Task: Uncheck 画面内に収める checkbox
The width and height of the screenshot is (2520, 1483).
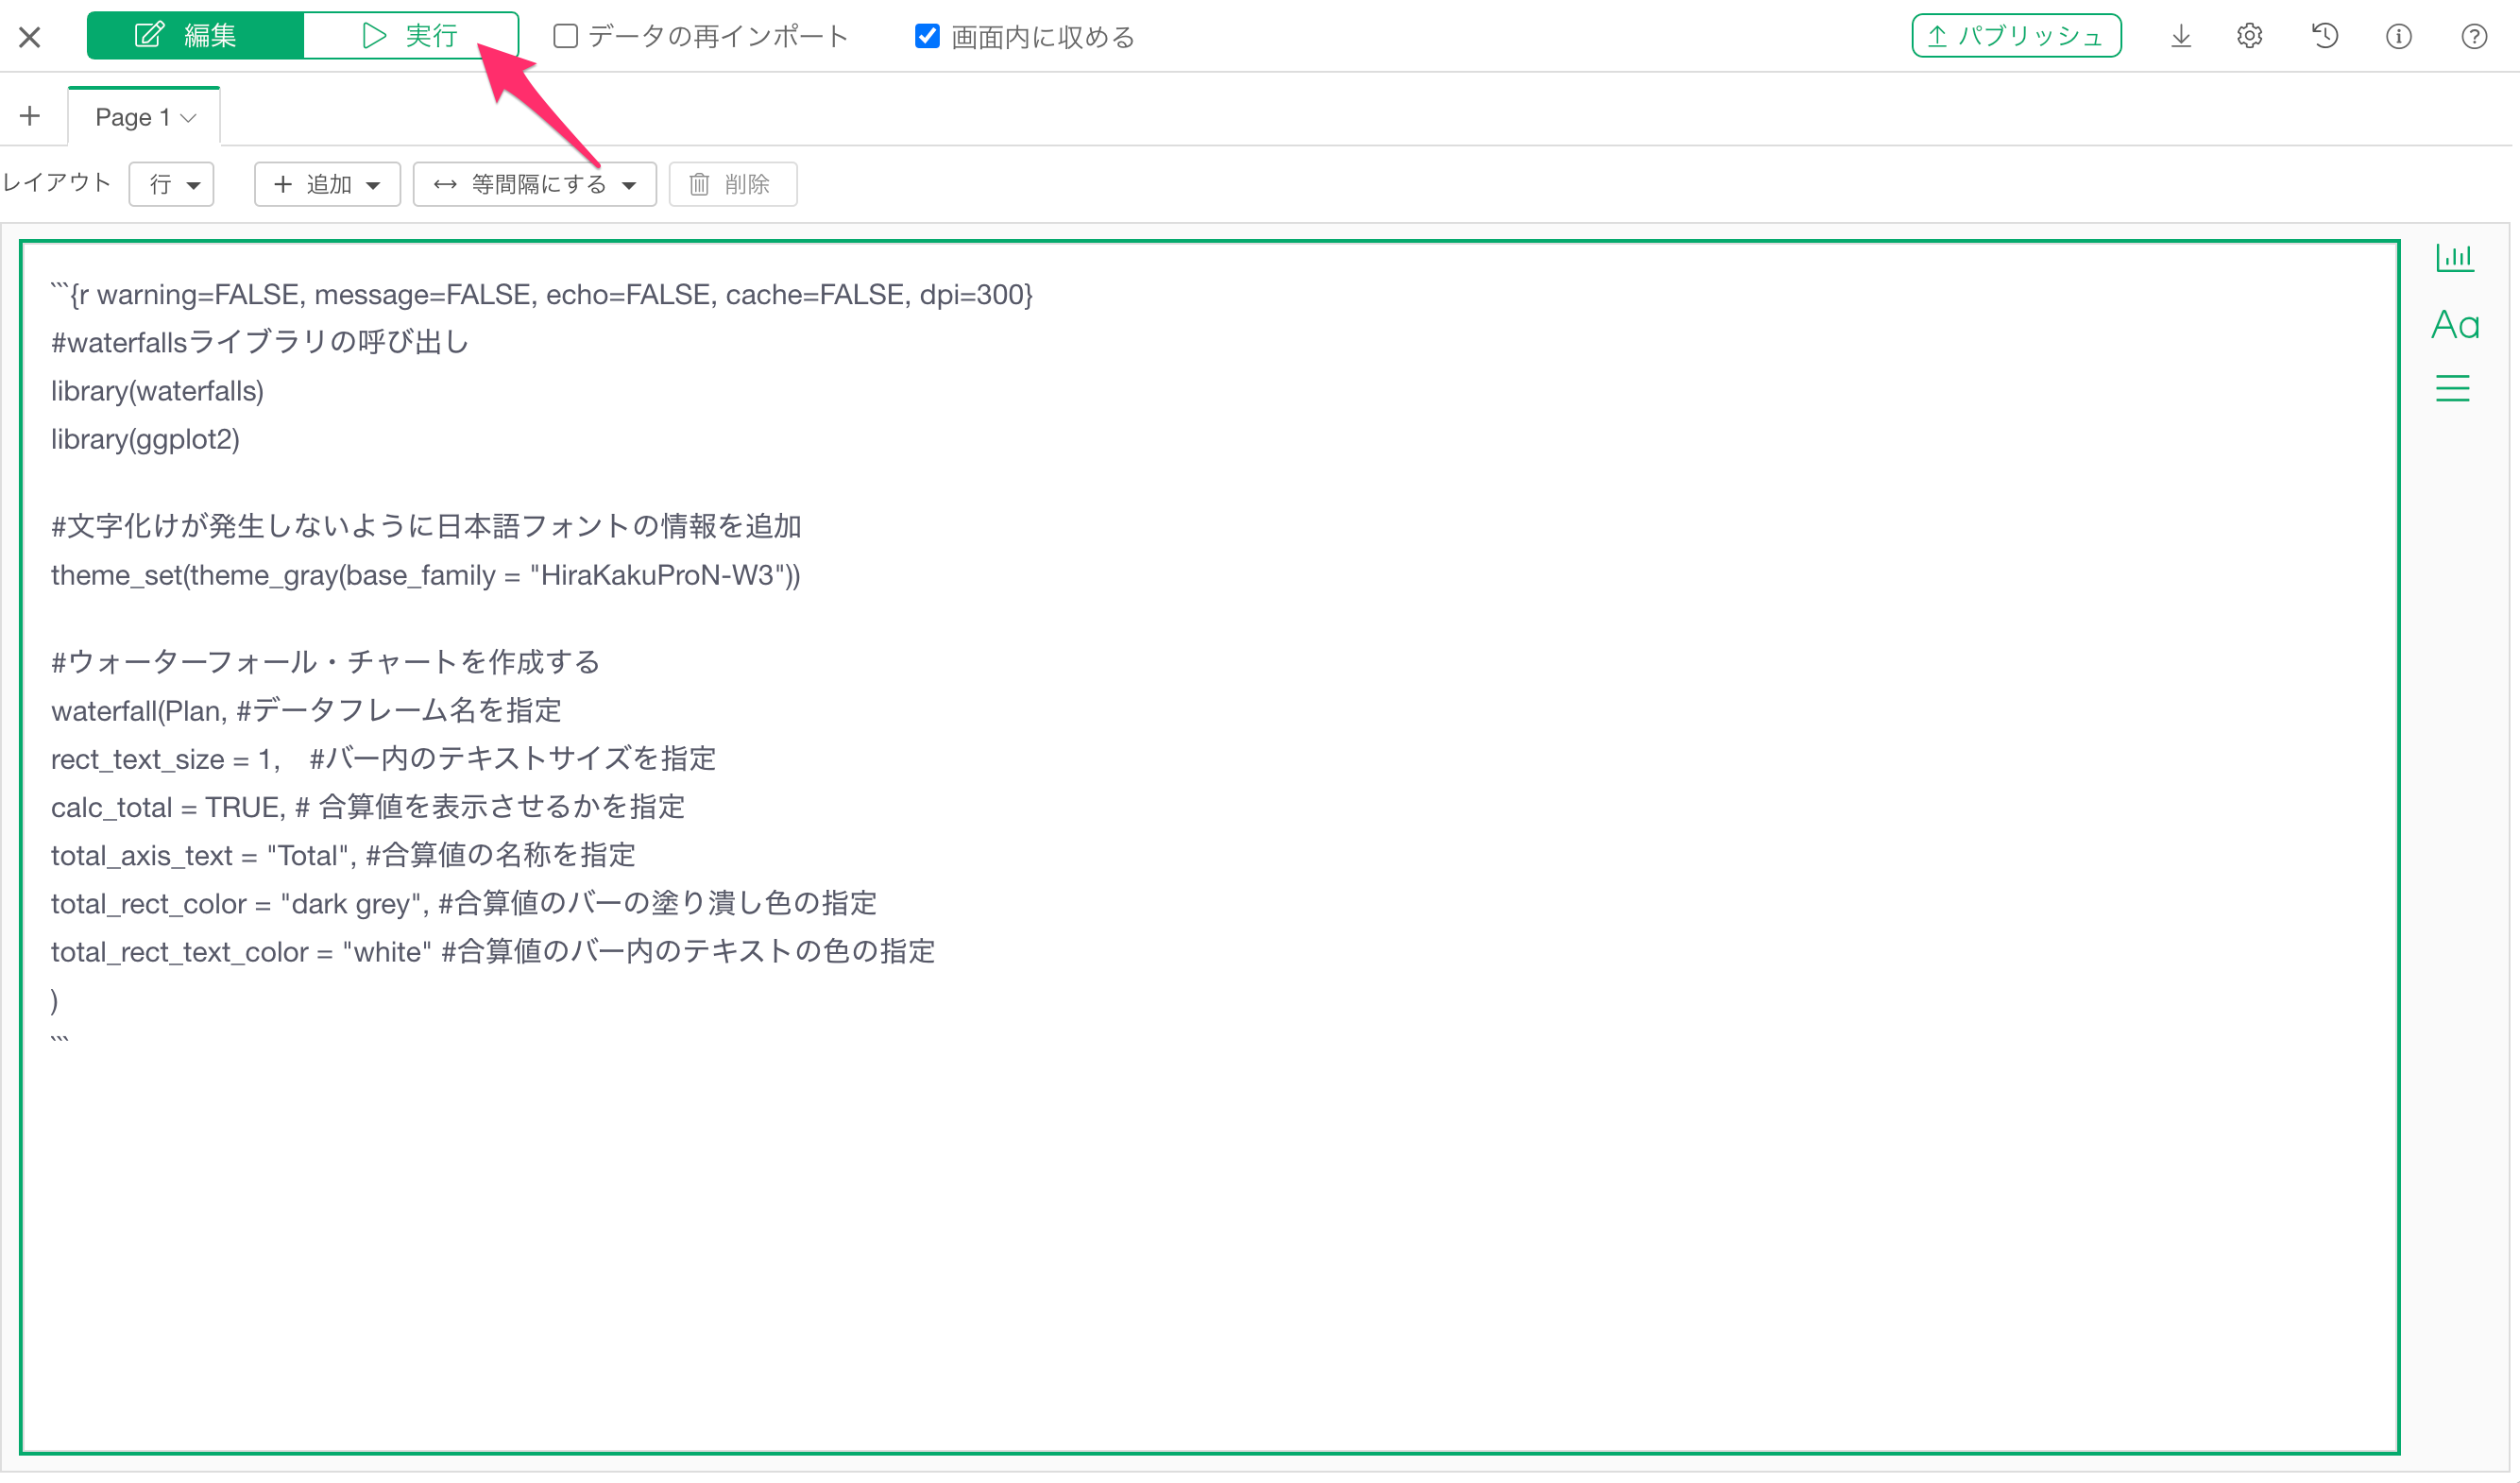Action: pyautogui.click(x=927, y=36)
